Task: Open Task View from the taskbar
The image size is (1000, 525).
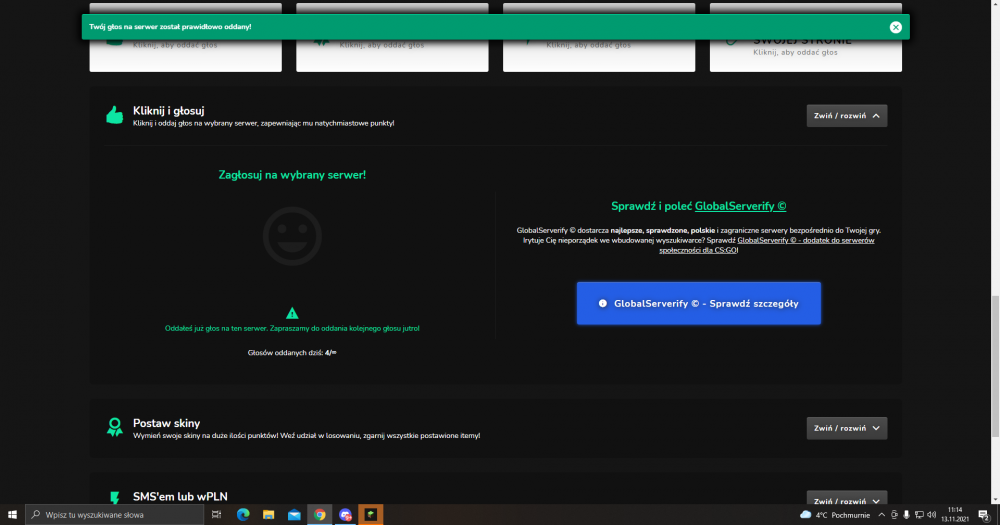Action: coord(216,514)
